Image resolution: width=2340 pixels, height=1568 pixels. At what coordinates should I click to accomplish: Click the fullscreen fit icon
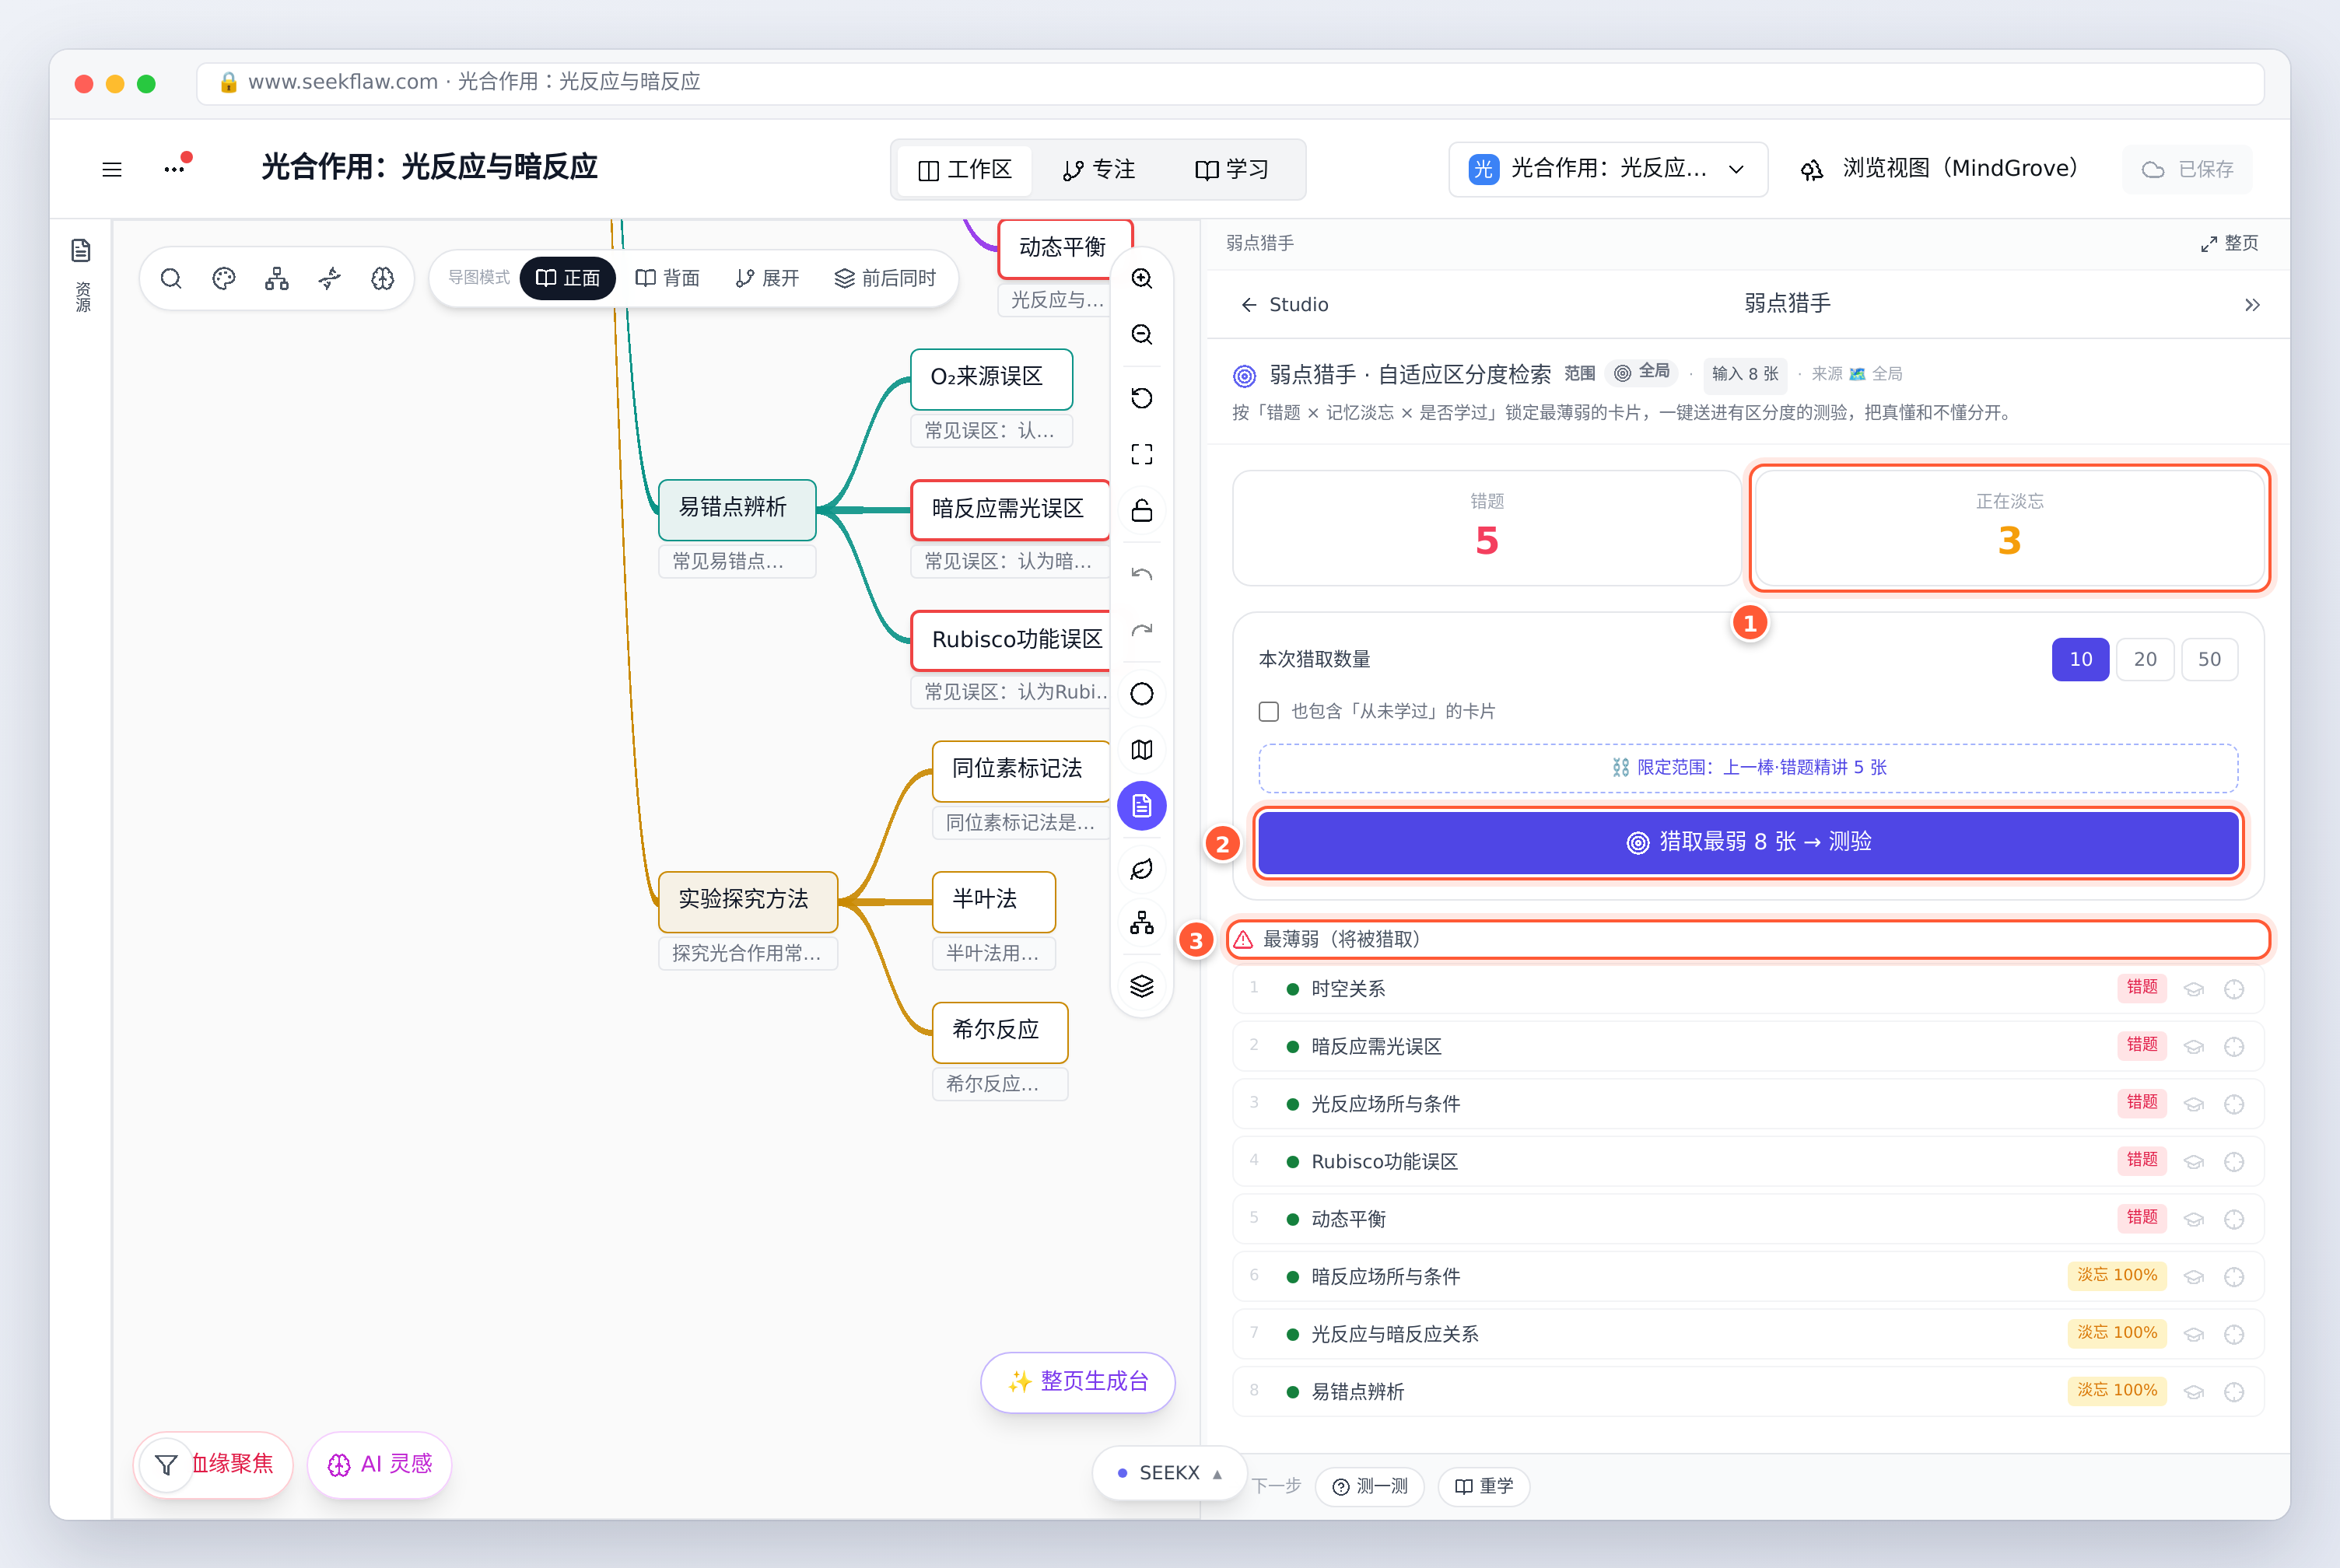pos(1142,454)
